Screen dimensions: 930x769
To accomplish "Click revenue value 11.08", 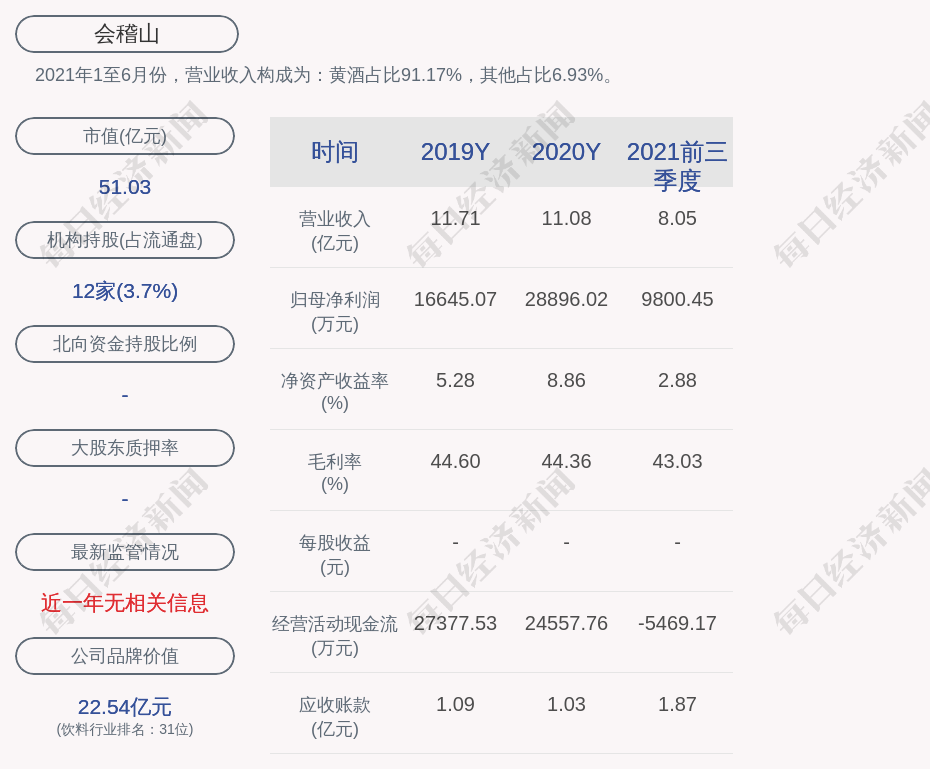I will point(566,219).
